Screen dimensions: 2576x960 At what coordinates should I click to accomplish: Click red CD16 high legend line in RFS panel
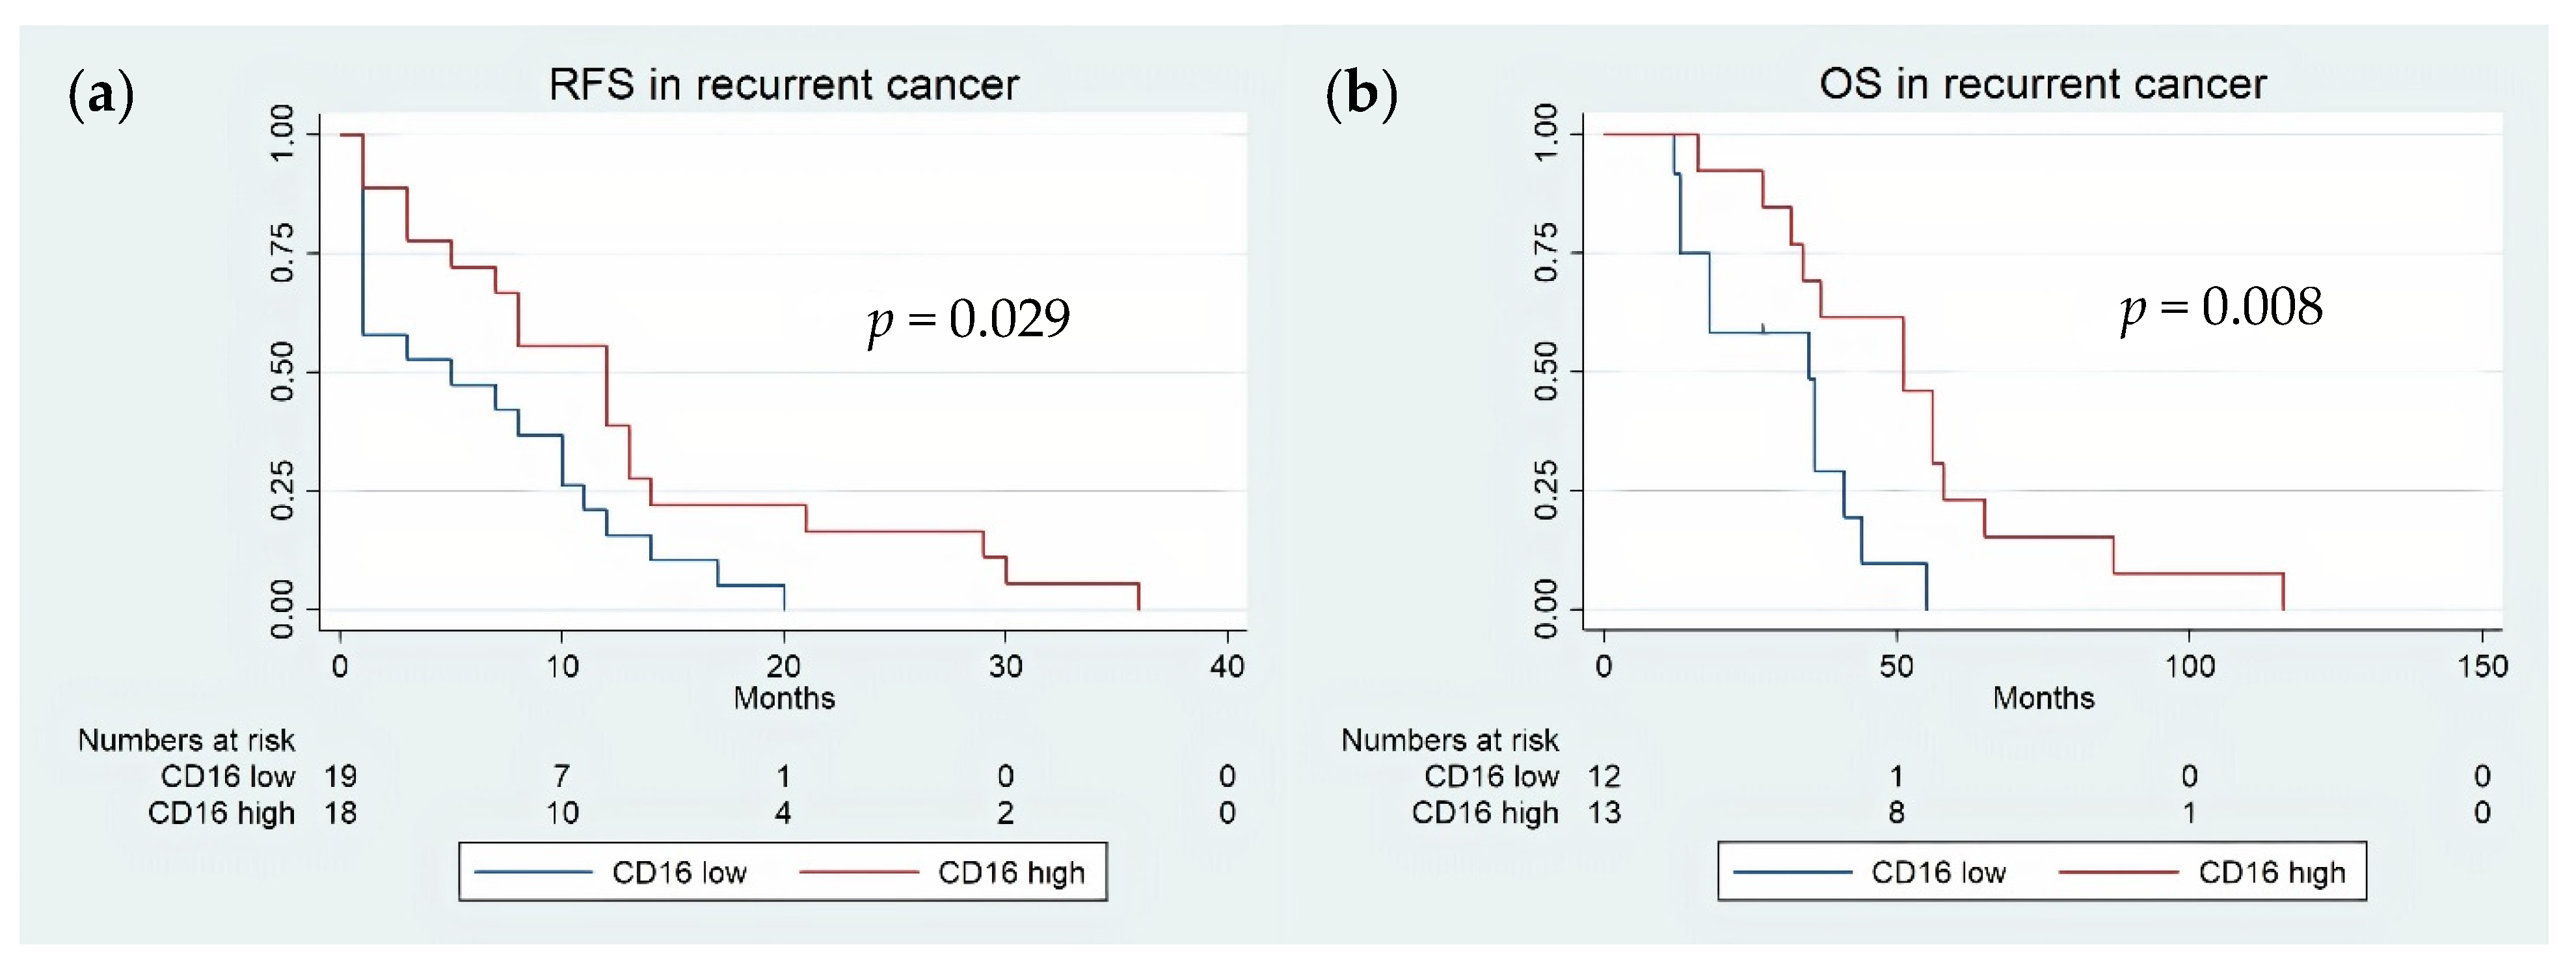coord(859,873)
